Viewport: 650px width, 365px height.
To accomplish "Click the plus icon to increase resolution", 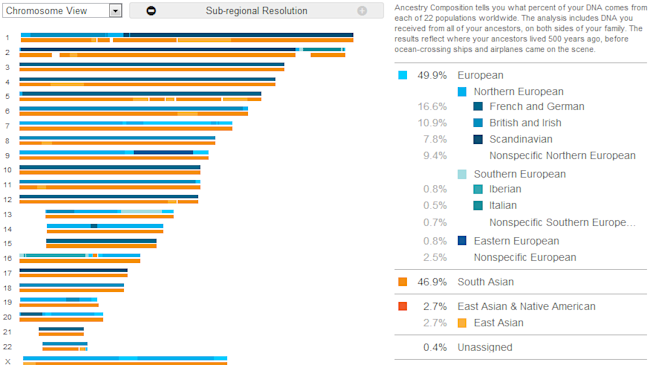I will coord(362,11).
